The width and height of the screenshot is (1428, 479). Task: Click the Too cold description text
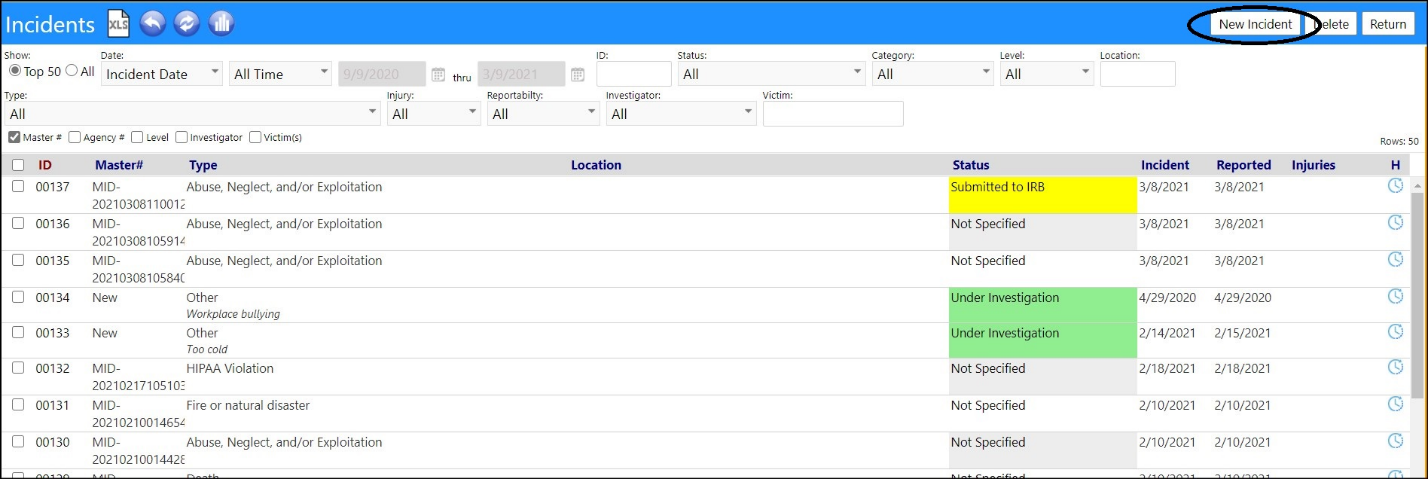209,349
